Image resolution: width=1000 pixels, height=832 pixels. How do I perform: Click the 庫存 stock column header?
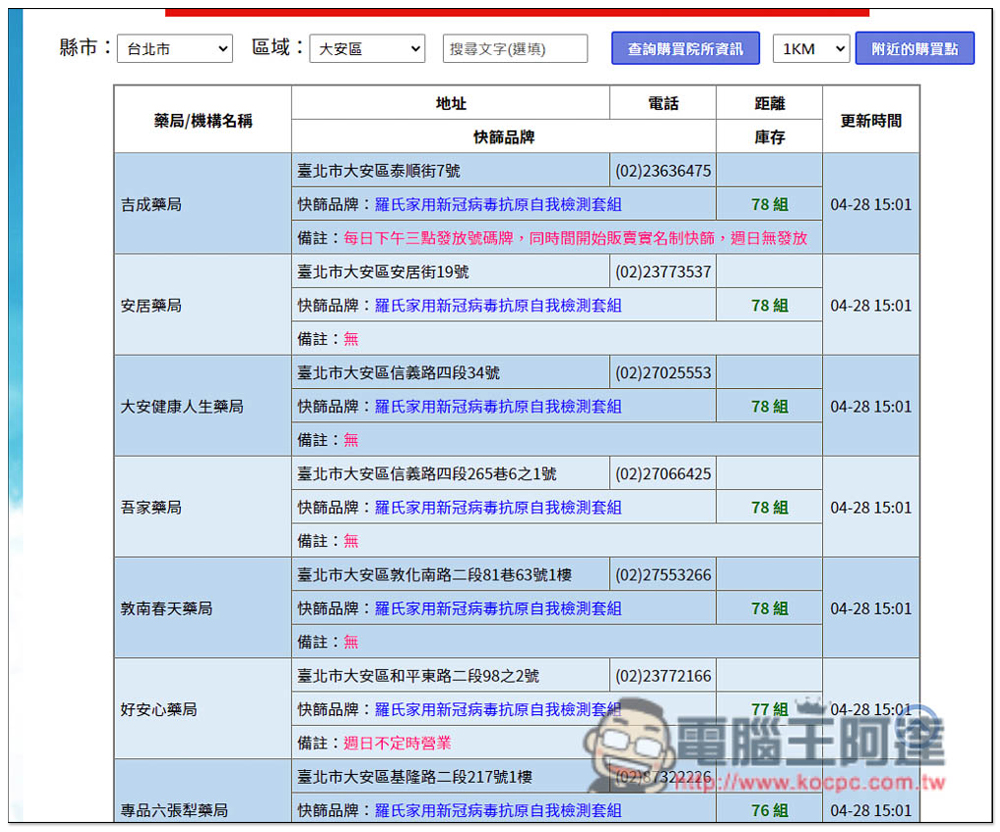[x=769, y=137]
